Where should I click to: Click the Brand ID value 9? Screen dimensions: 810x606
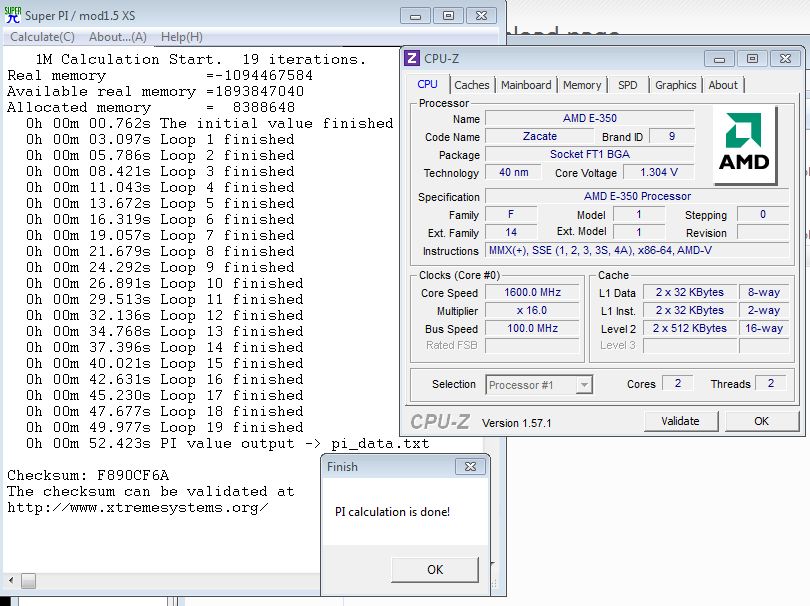pyautogui.click(x=672, y=136)
